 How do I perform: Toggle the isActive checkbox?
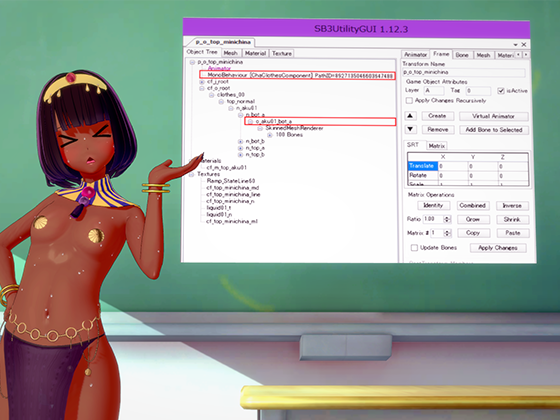501,91
